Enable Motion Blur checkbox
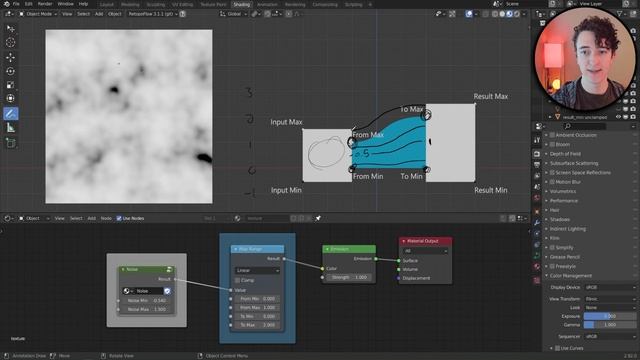The image size is (640, 360). [x=552, y=182]
